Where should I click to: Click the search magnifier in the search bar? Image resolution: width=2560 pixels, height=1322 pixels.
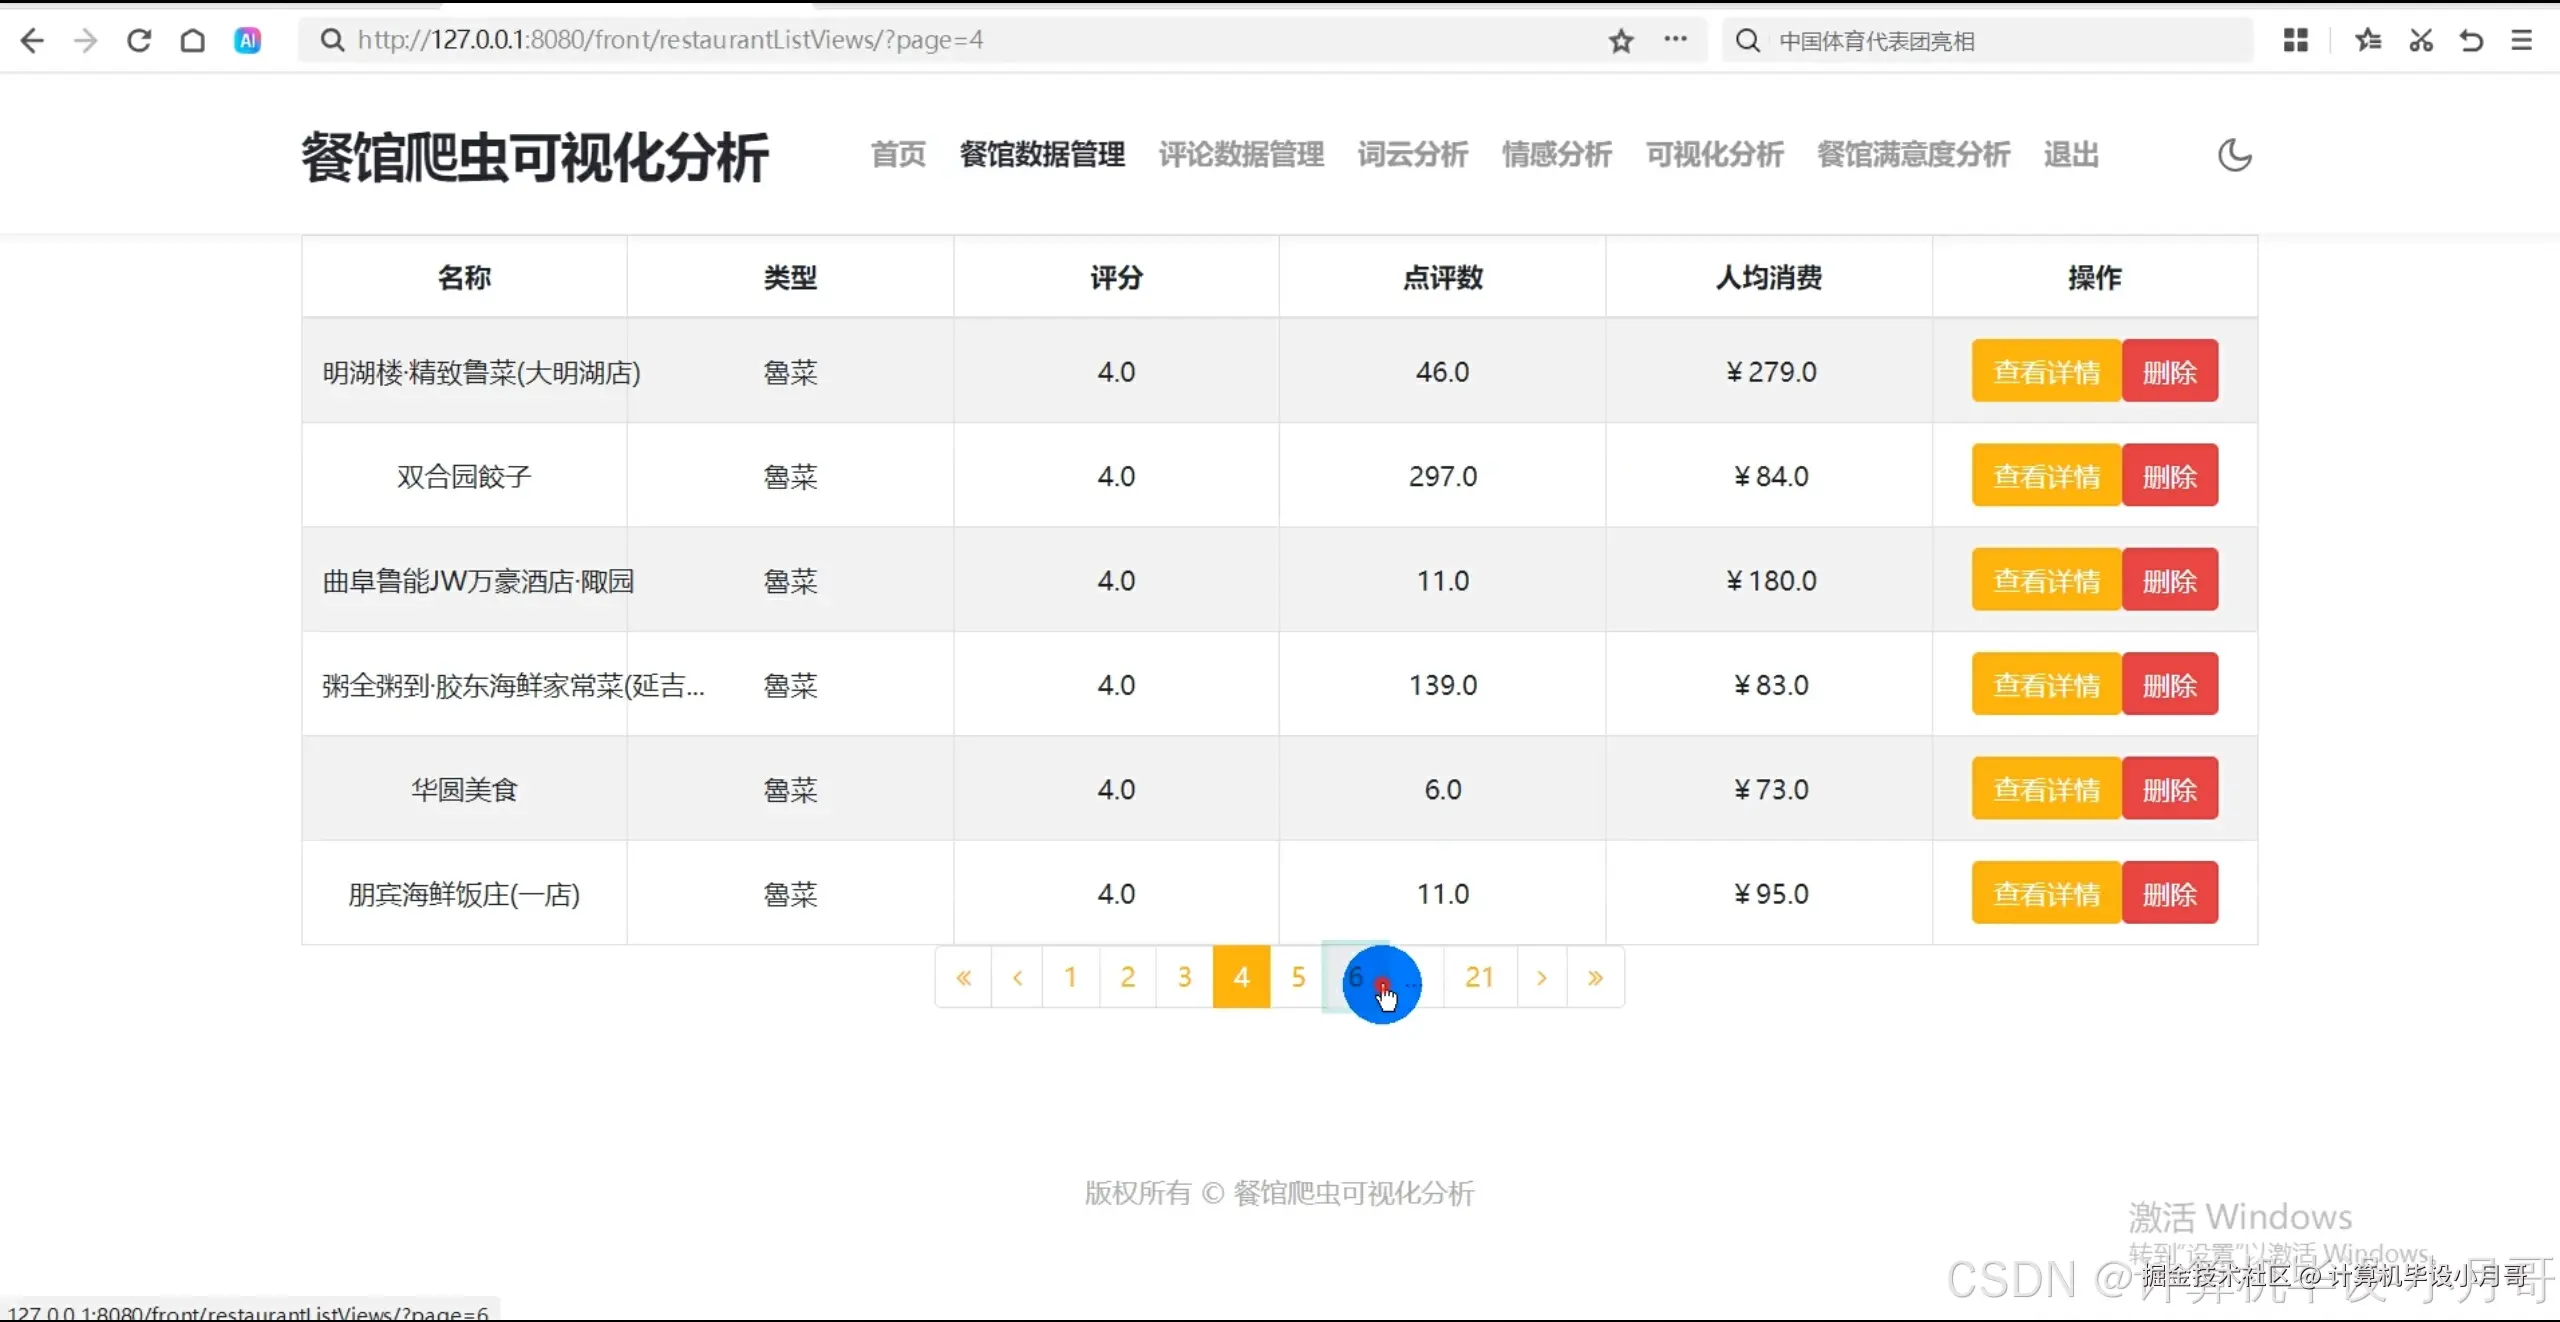pos(1745,40)
